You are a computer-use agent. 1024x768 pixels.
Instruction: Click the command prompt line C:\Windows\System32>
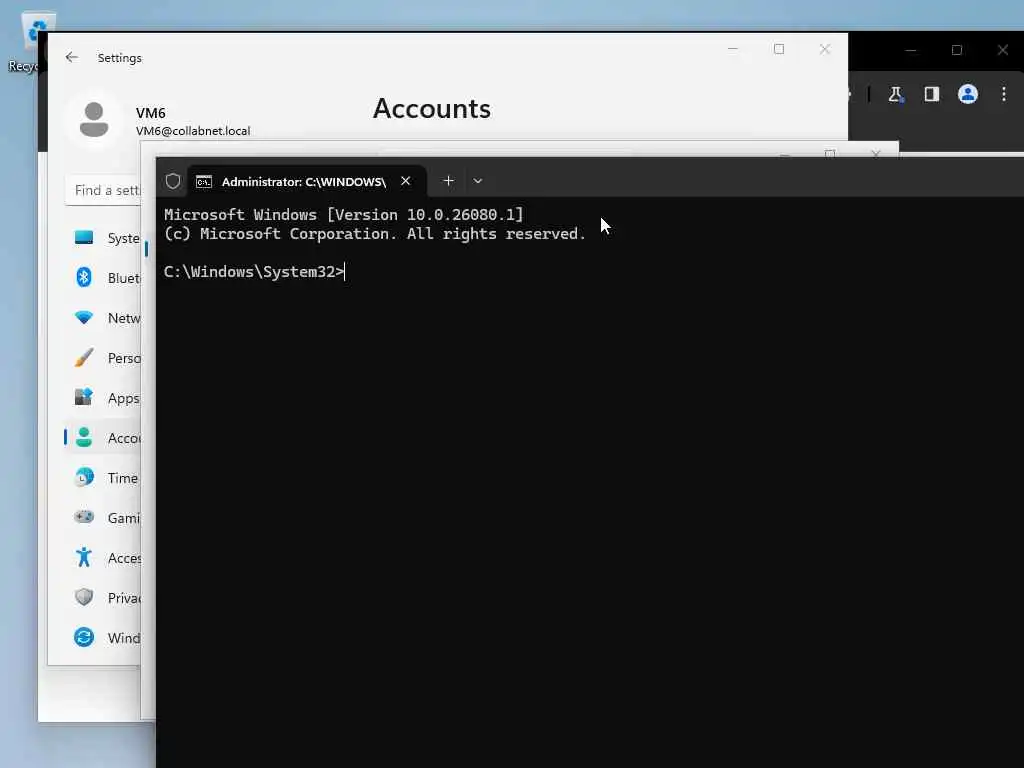point(254,272)
